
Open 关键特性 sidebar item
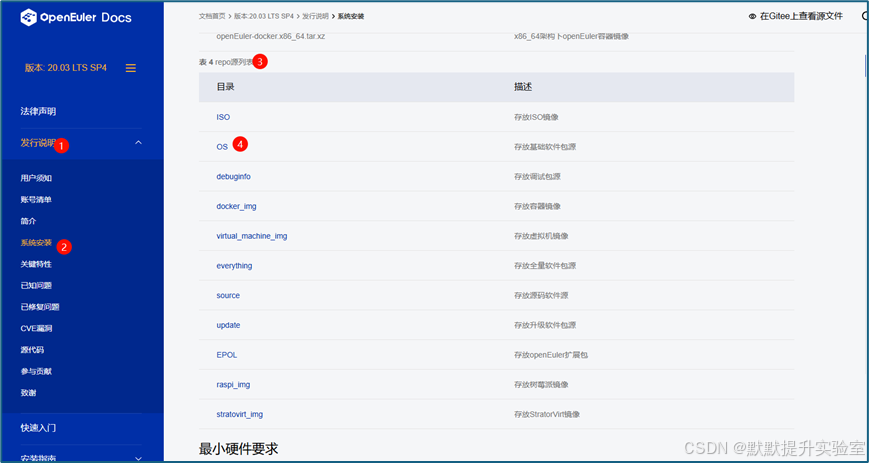click(36, 264)
